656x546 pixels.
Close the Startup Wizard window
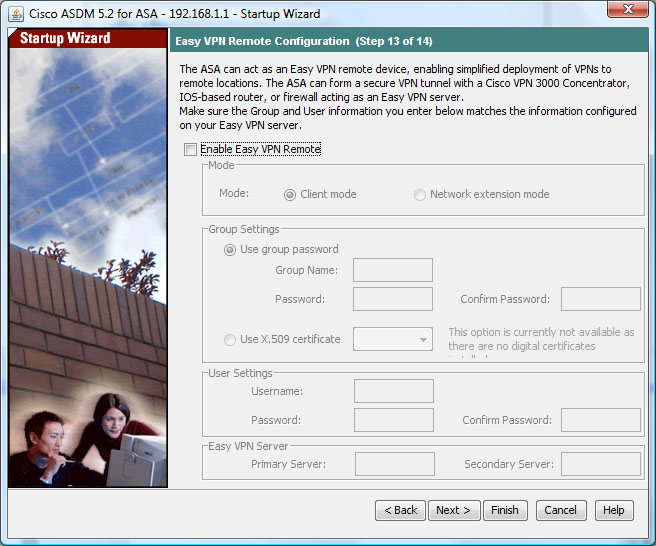[x=628, y=9]
